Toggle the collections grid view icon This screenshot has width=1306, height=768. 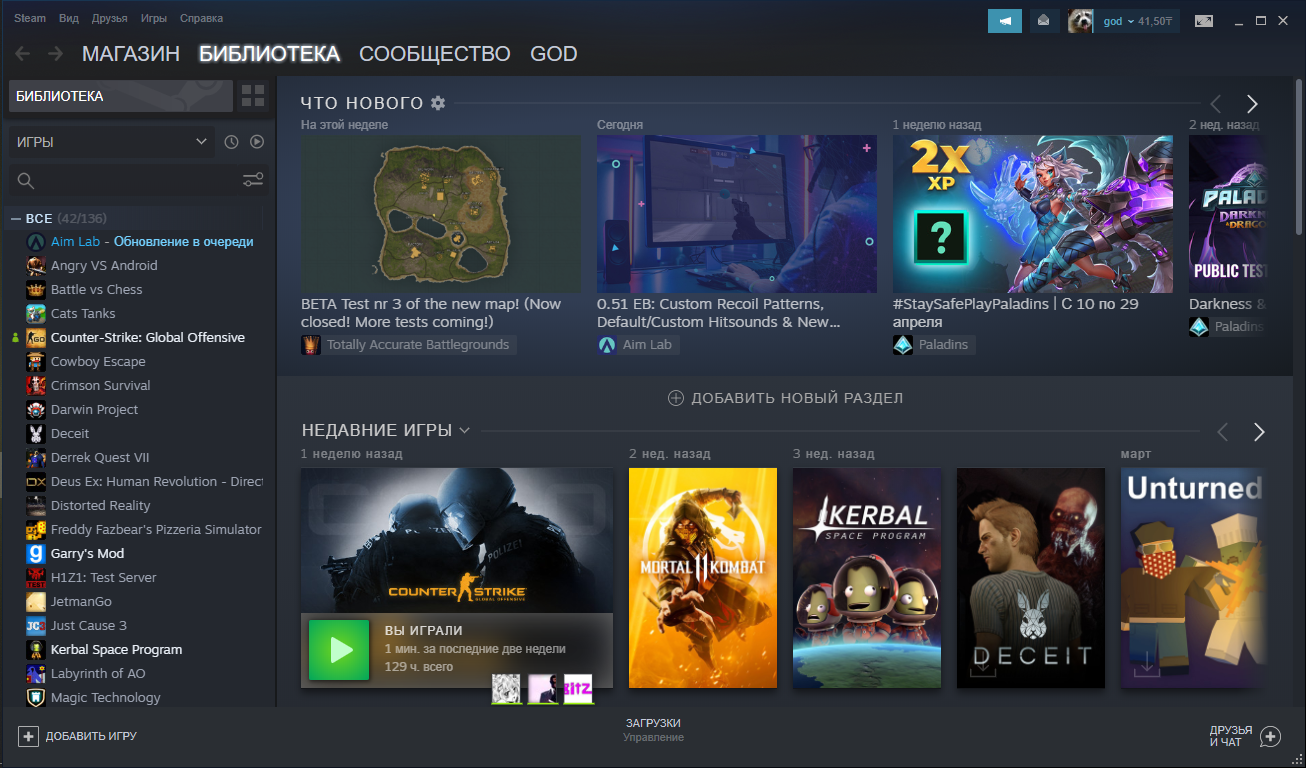[x=253, y=96]
